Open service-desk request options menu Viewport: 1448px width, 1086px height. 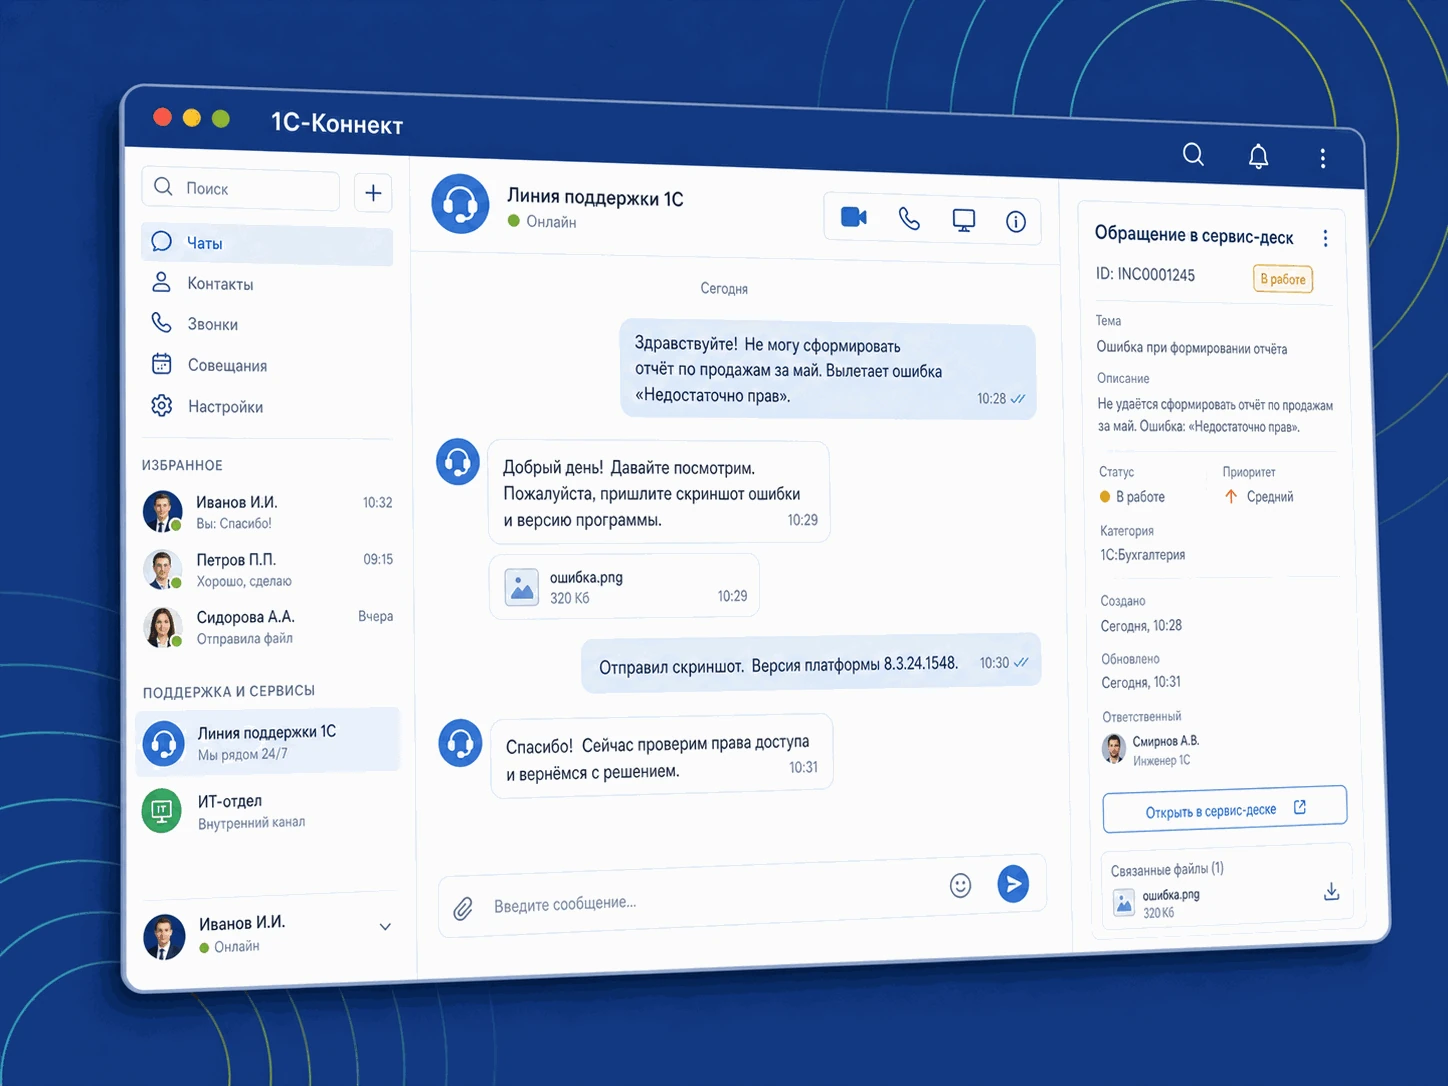tap(1325, 238)
